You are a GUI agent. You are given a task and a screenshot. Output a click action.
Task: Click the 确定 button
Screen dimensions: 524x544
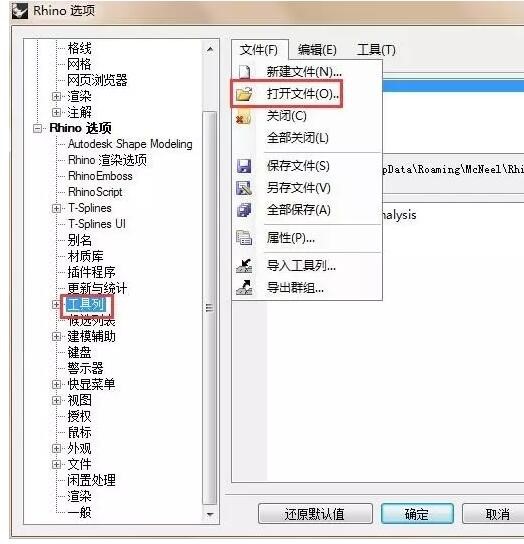(x=417, y=514)
